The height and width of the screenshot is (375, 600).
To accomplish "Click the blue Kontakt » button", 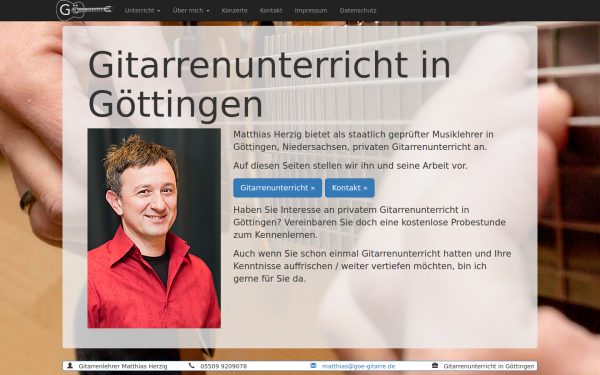I will [x=350, y=188].
